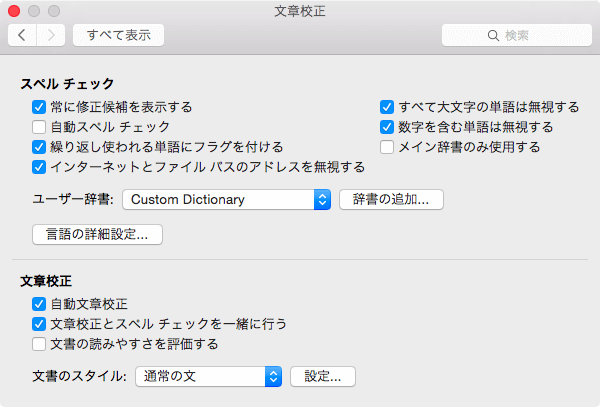Click the magnifying glass search icon
Image resolution: width=600 pixels, height=407 pixels.
pyautogui.click(x=493, y=36)
